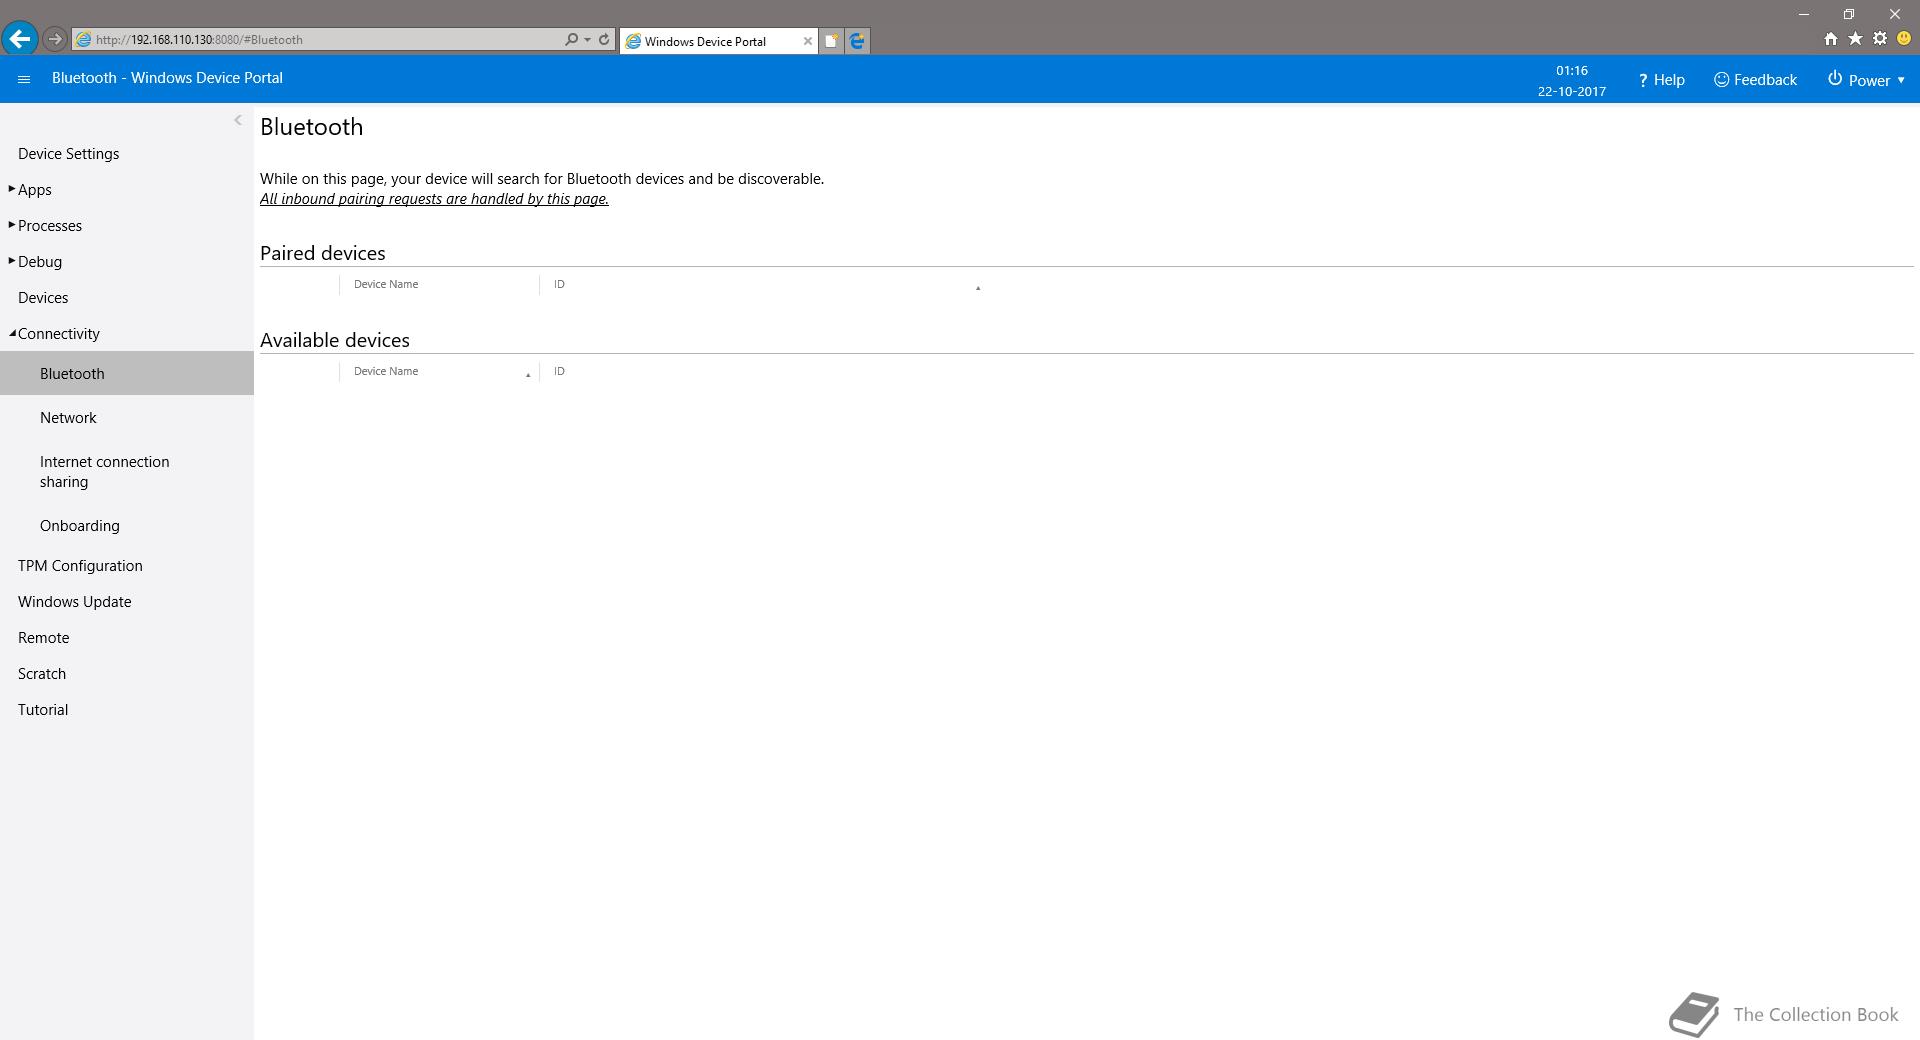
Task: Open Device Settings in the sidebar
Action: point(68,153)
